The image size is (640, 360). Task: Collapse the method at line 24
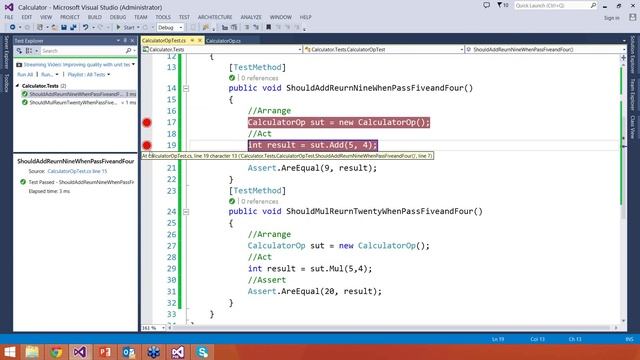pyautogui.click(x=186, y=212)
